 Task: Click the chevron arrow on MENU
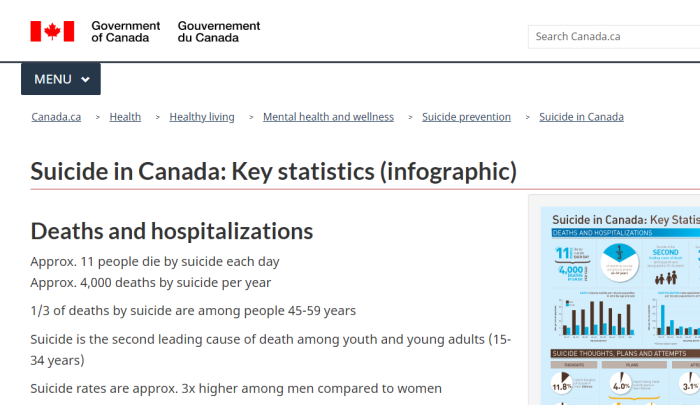tap(85, 79)
